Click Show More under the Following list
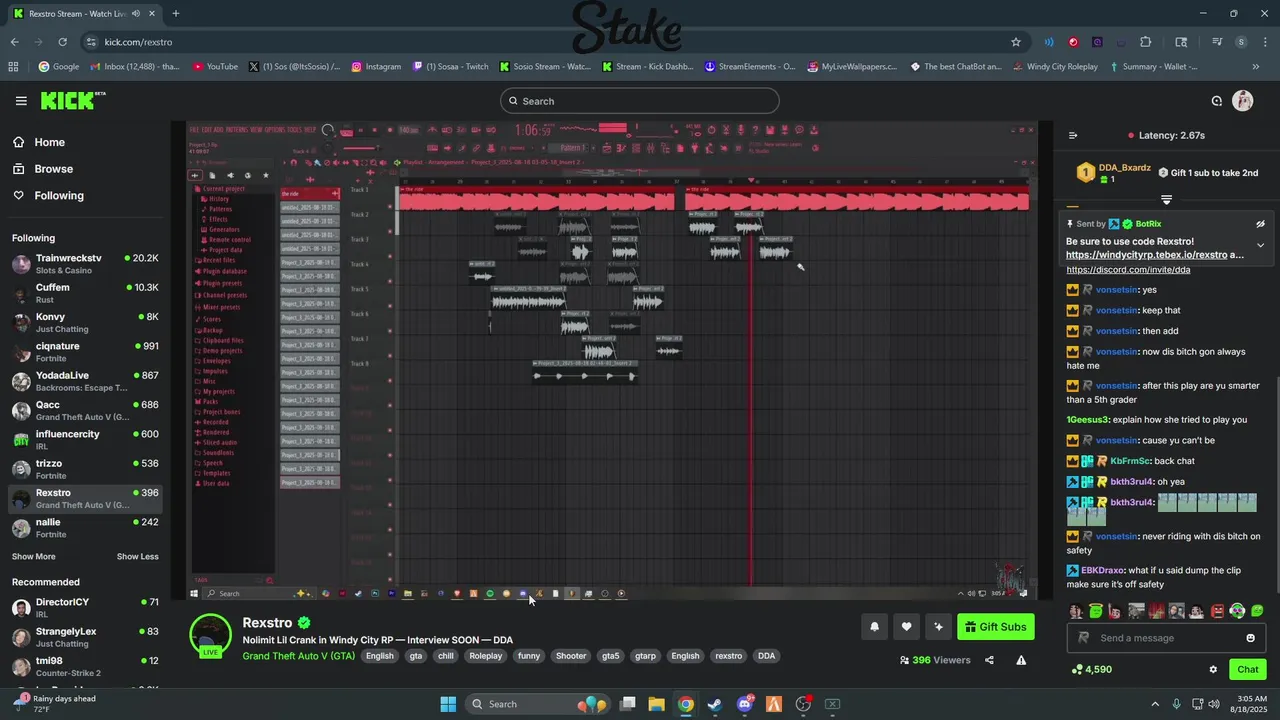 point(34,557)
